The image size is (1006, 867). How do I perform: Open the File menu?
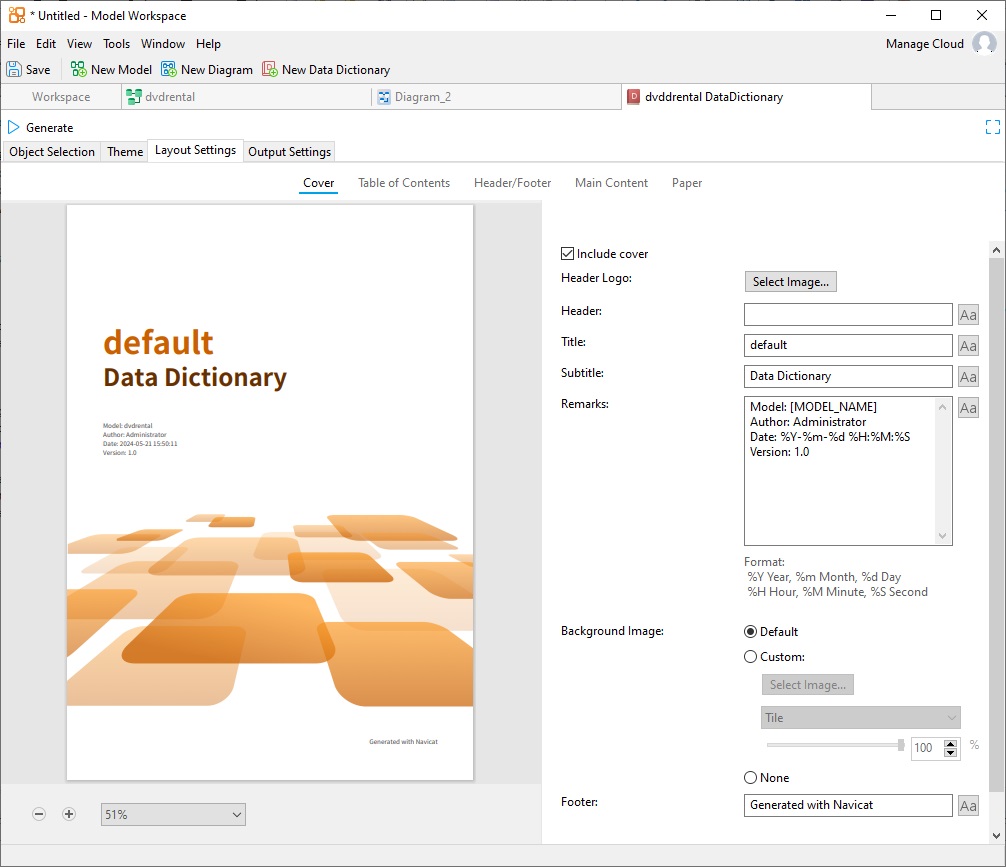16,44
